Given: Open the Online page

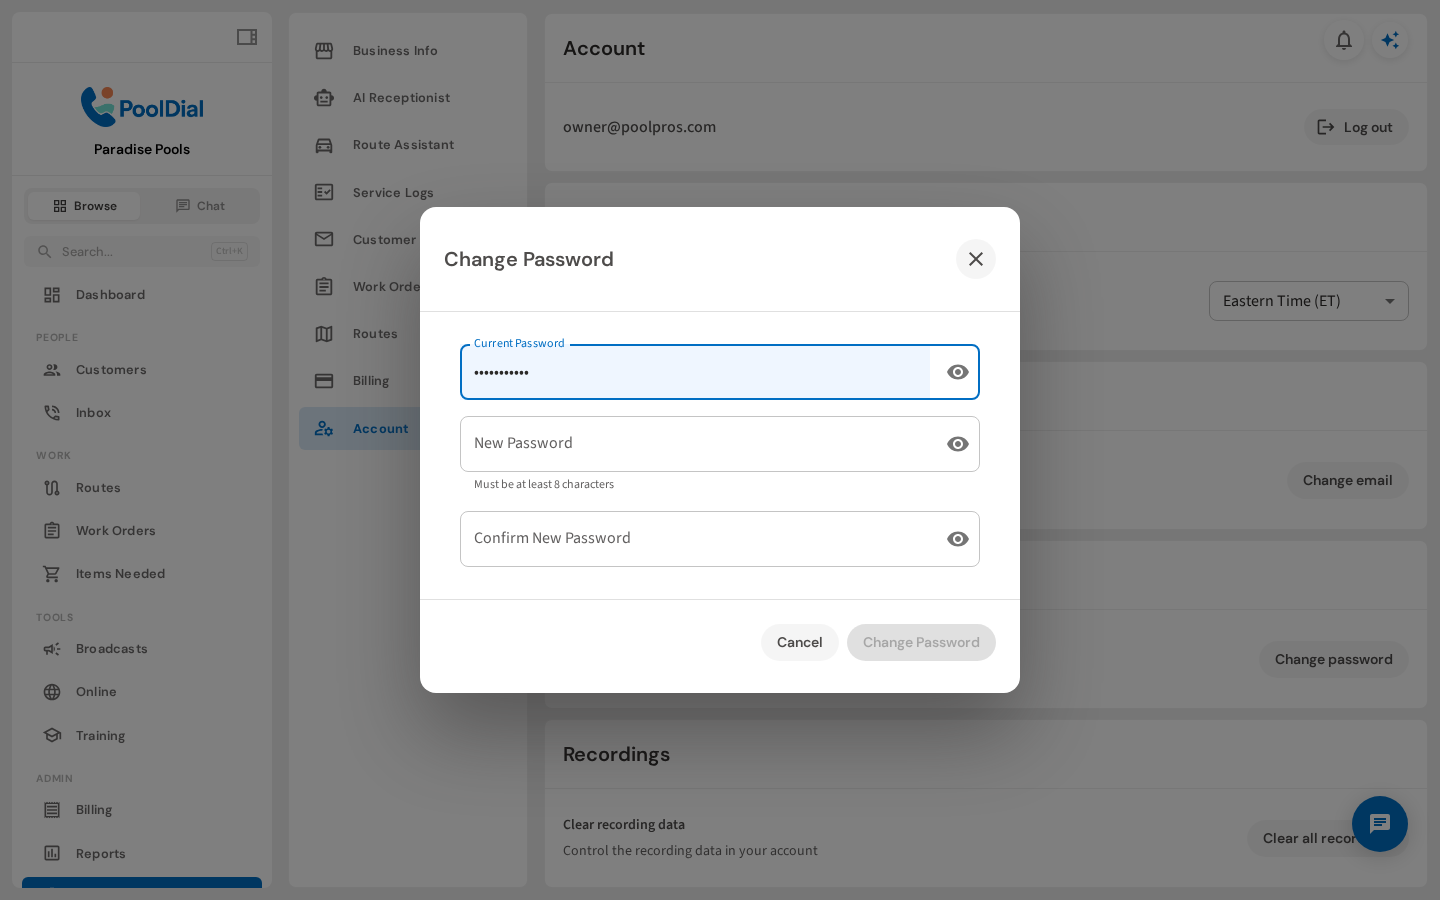Looking at the screenshot, I should 142,692.
